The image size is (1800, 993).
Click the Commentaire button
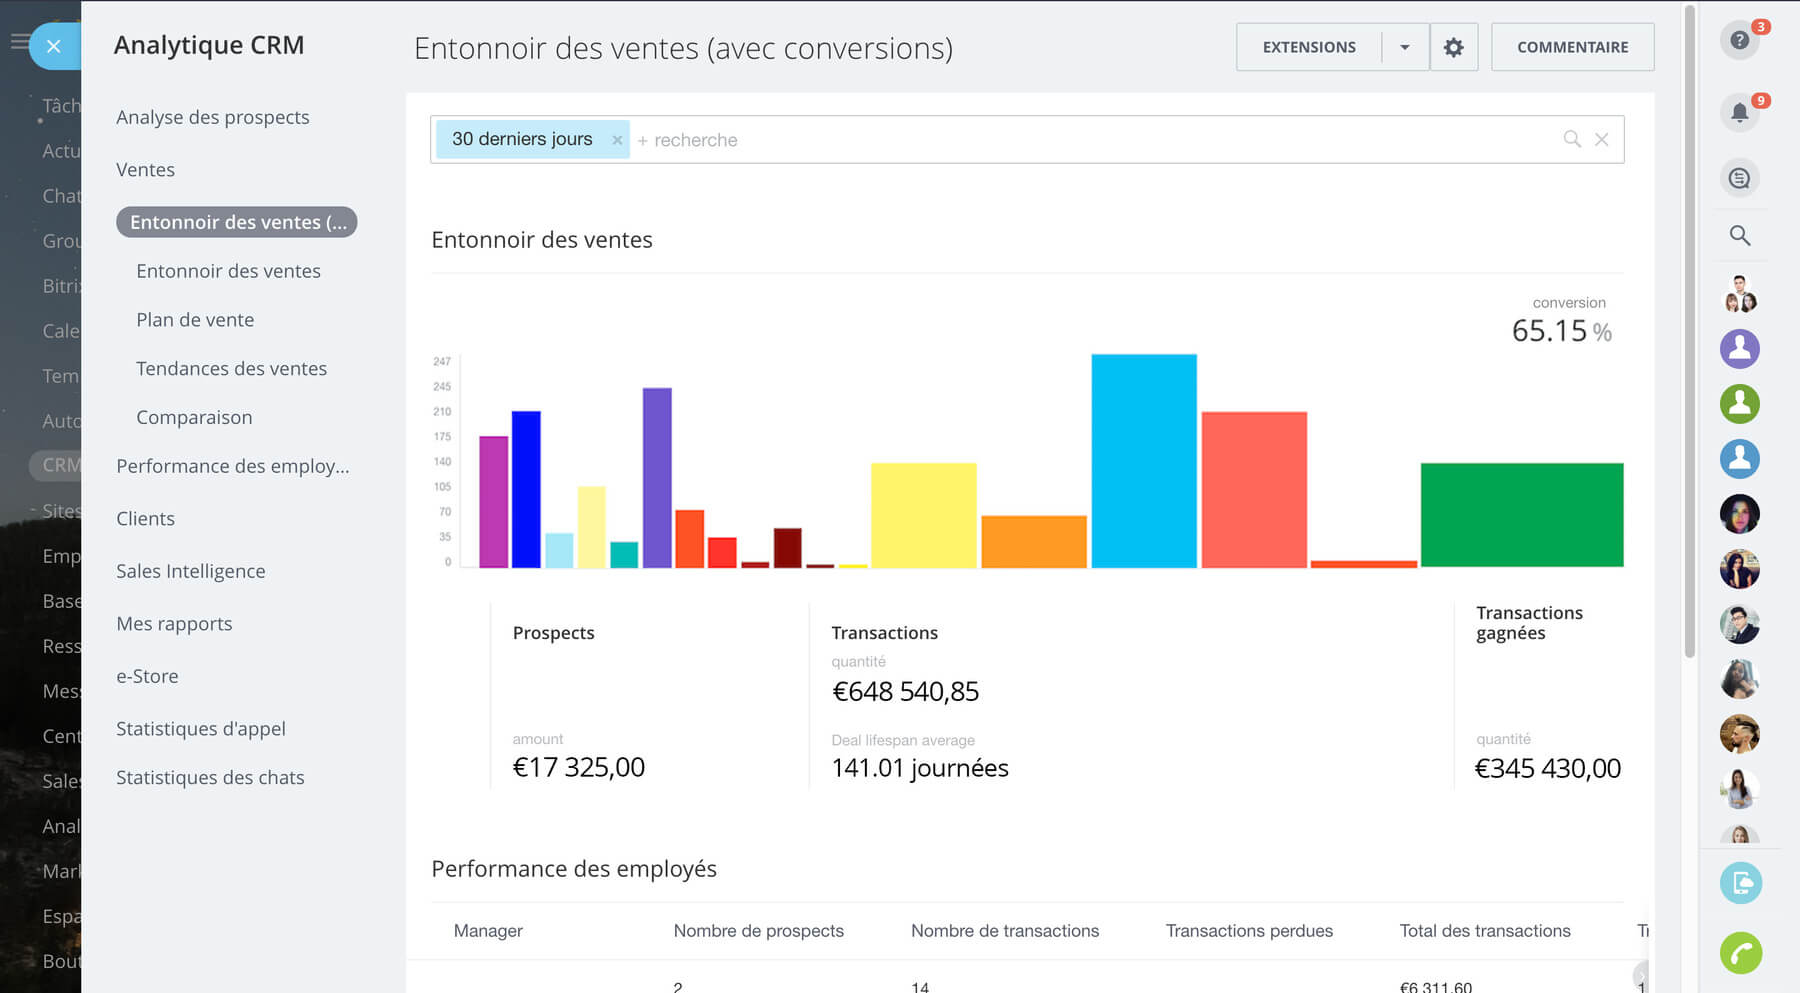pos(1572,47)
